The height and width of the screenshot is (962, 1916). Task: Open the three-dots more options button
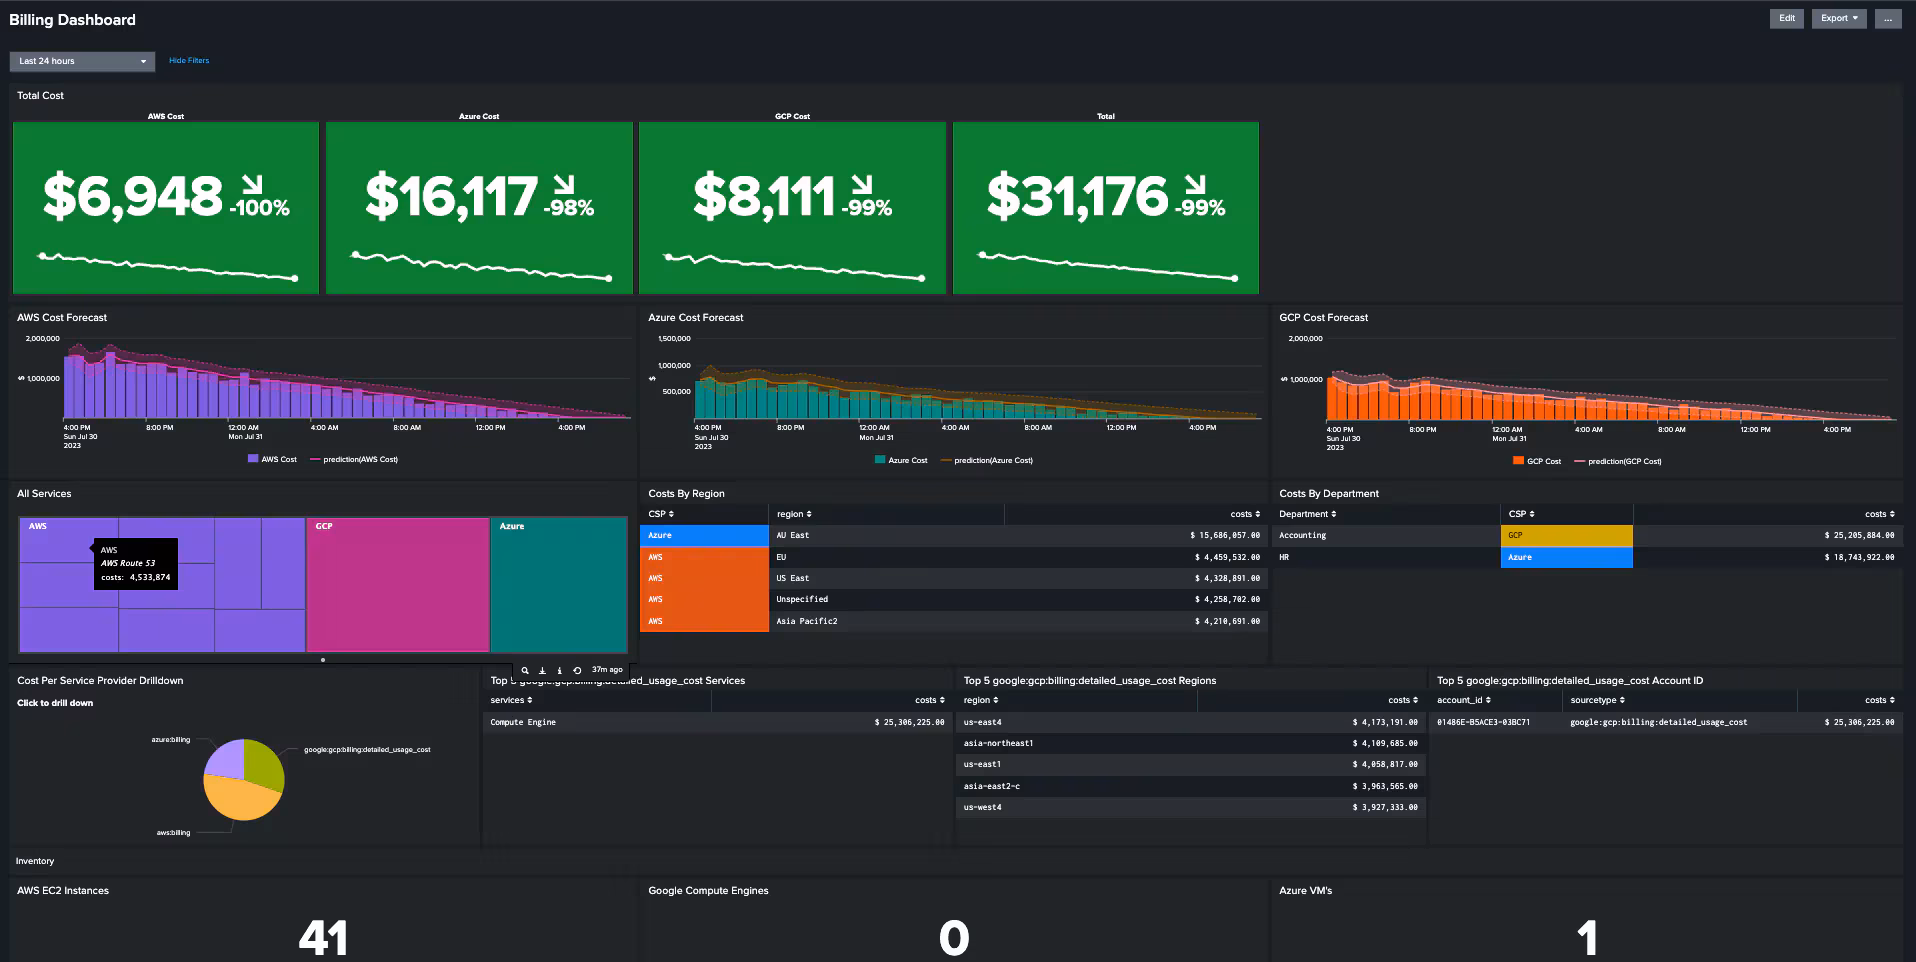(1887, 19)
